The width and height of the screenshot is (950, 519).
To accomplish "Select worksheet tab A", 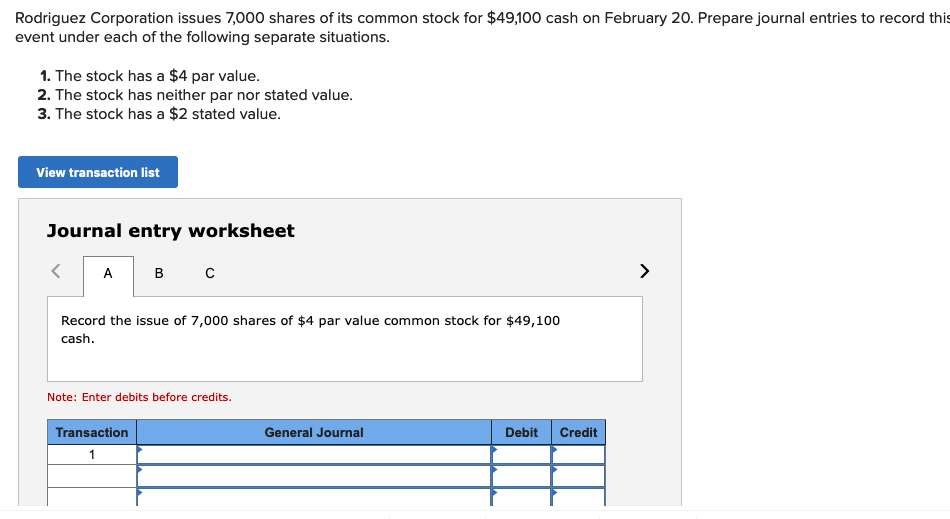I will [x=108, y=273].
